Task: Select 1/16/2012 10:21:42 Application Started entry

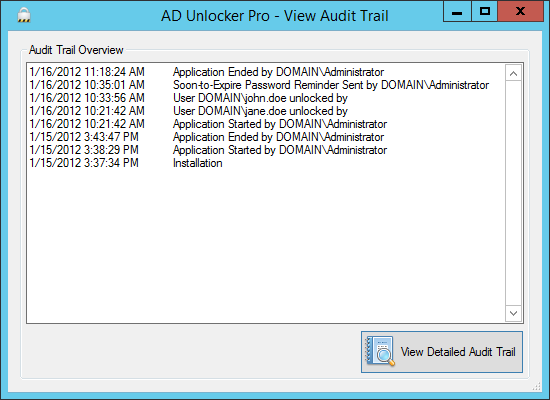Action: [x=266, y=124]
